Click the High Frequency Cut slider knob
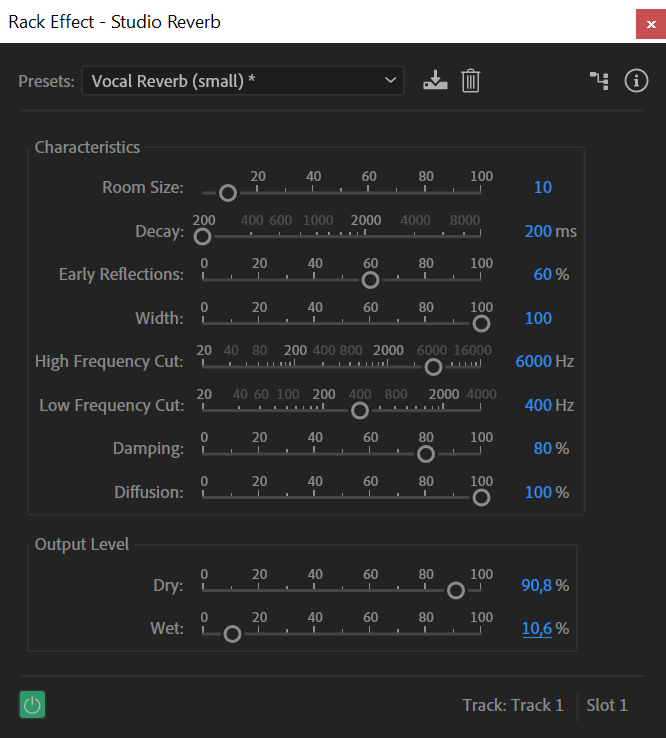The height and width of the screenshot is (738, 666). coord(433,367)
